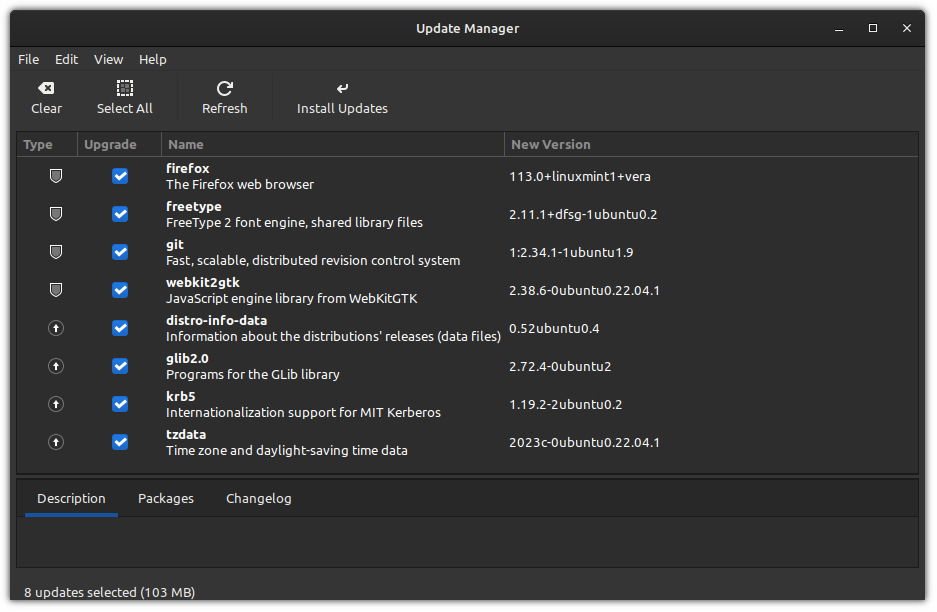Click version 2.38.6-0ubuntu0.22.04.1

coord(584,290)
